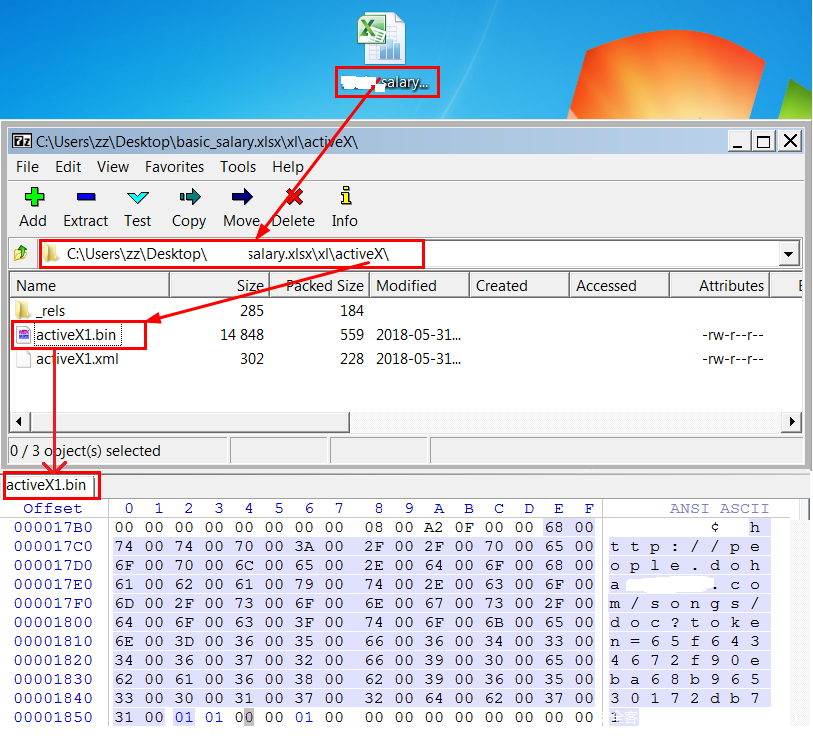Image resolution: width=813 pixels, height=736 pixels.
Task: Click the Extract minus icon
Action: 85,197
